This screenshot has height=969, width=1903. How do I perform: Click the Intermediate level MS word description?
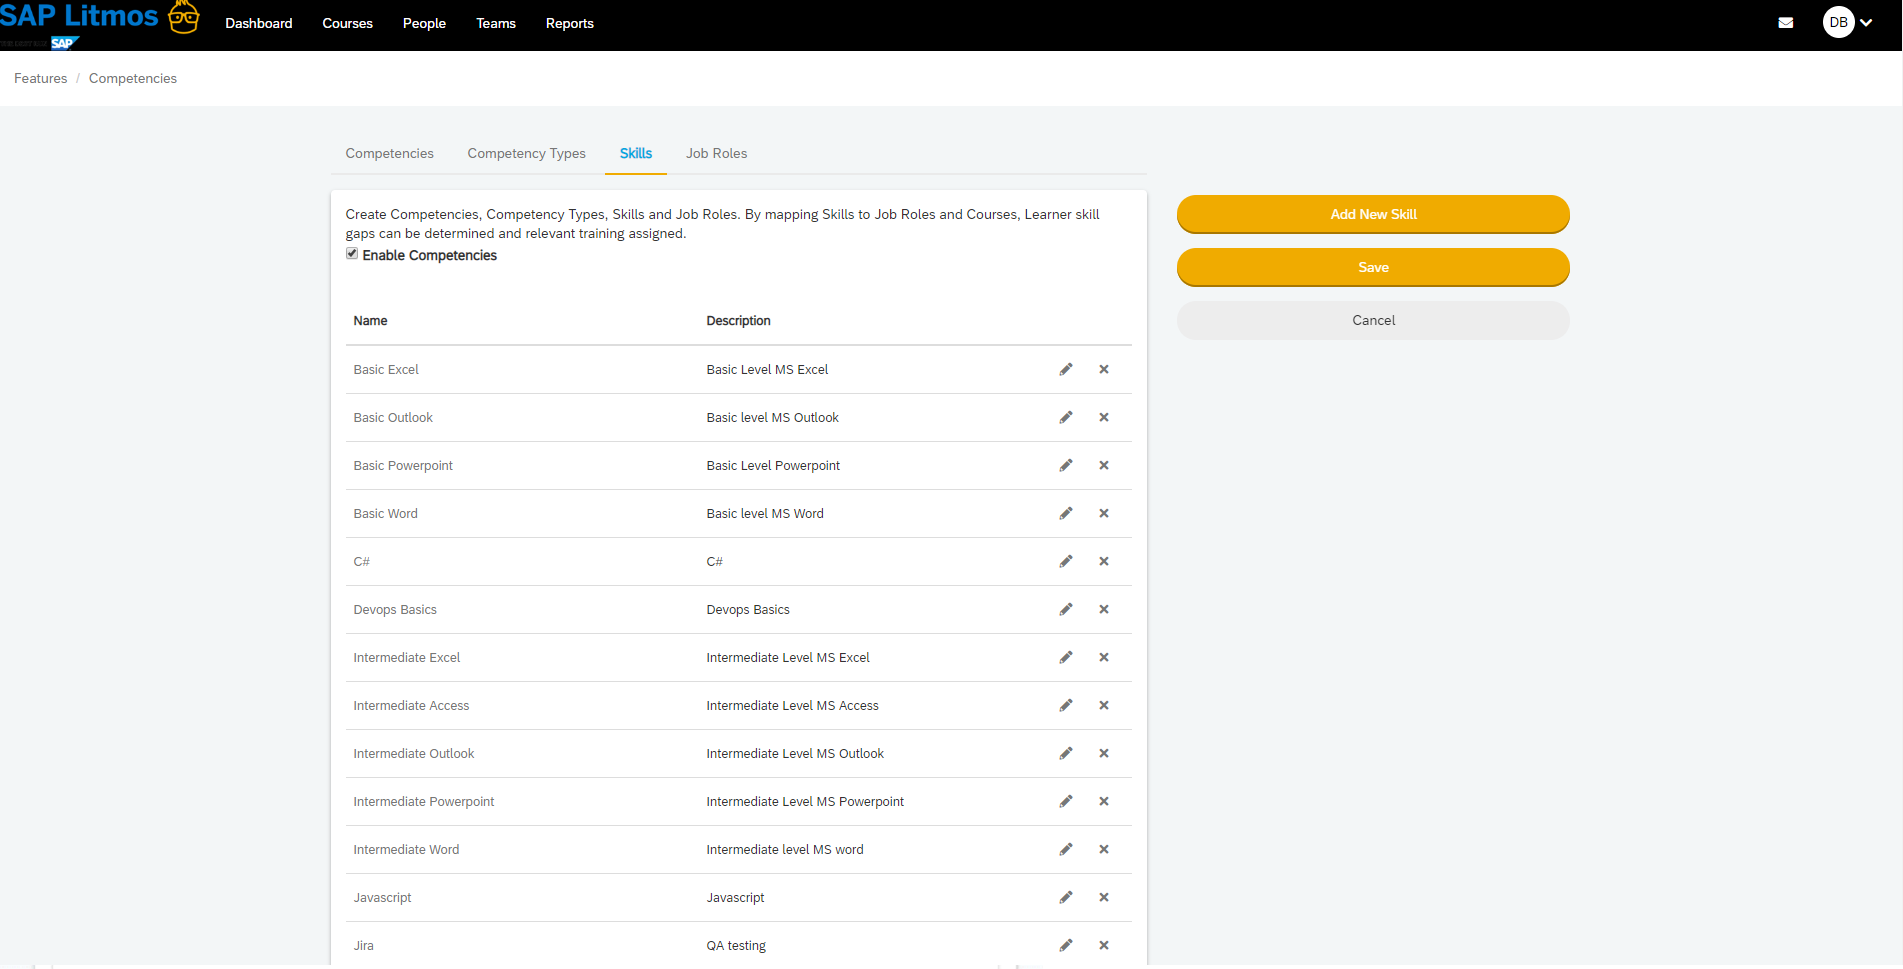pyautogui.click(x=785, y=849)
